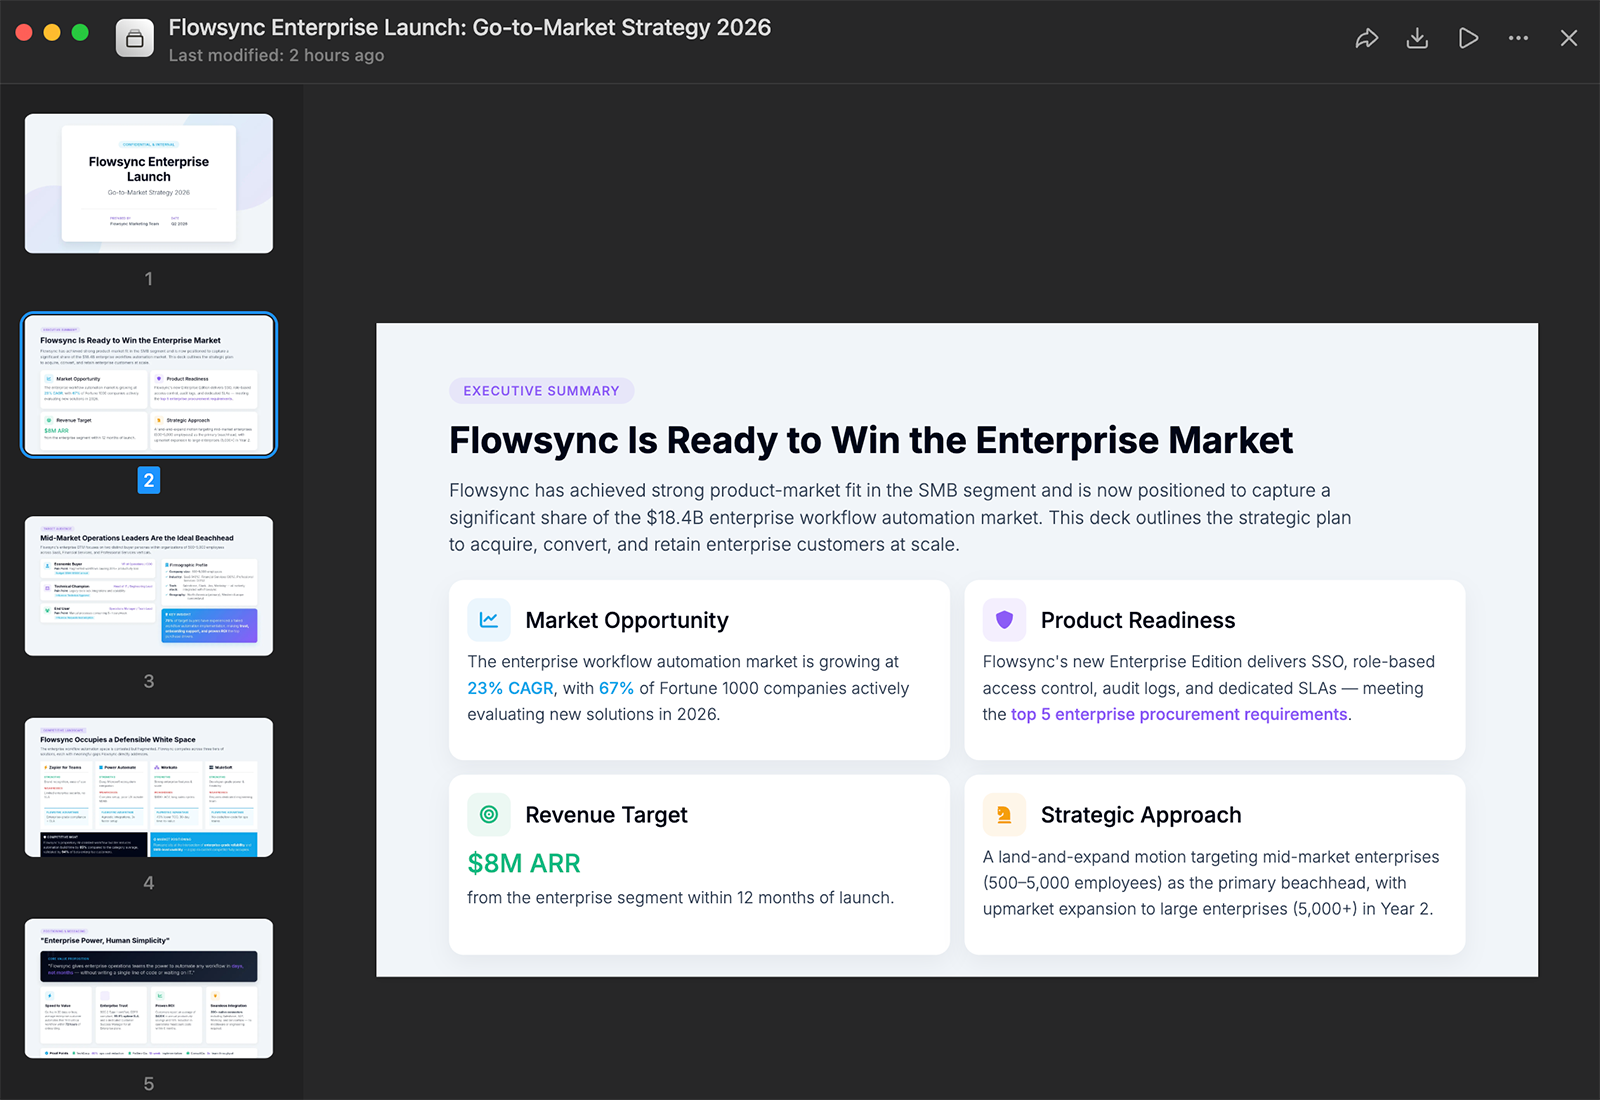Click the Market Opportunity chart icon
The width and height of the screenshot is (1600, 1100).
(x=489, y=620)
